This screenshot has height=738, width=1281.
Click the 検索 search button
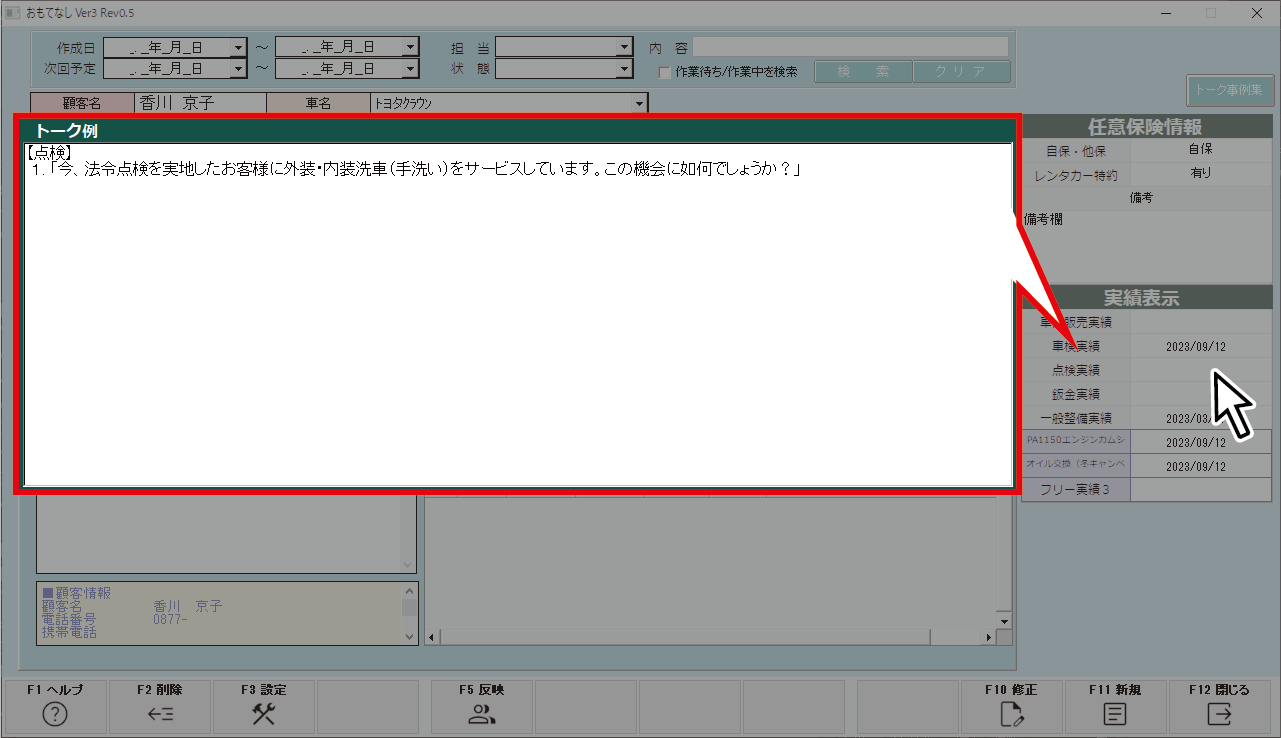[863, 72]
